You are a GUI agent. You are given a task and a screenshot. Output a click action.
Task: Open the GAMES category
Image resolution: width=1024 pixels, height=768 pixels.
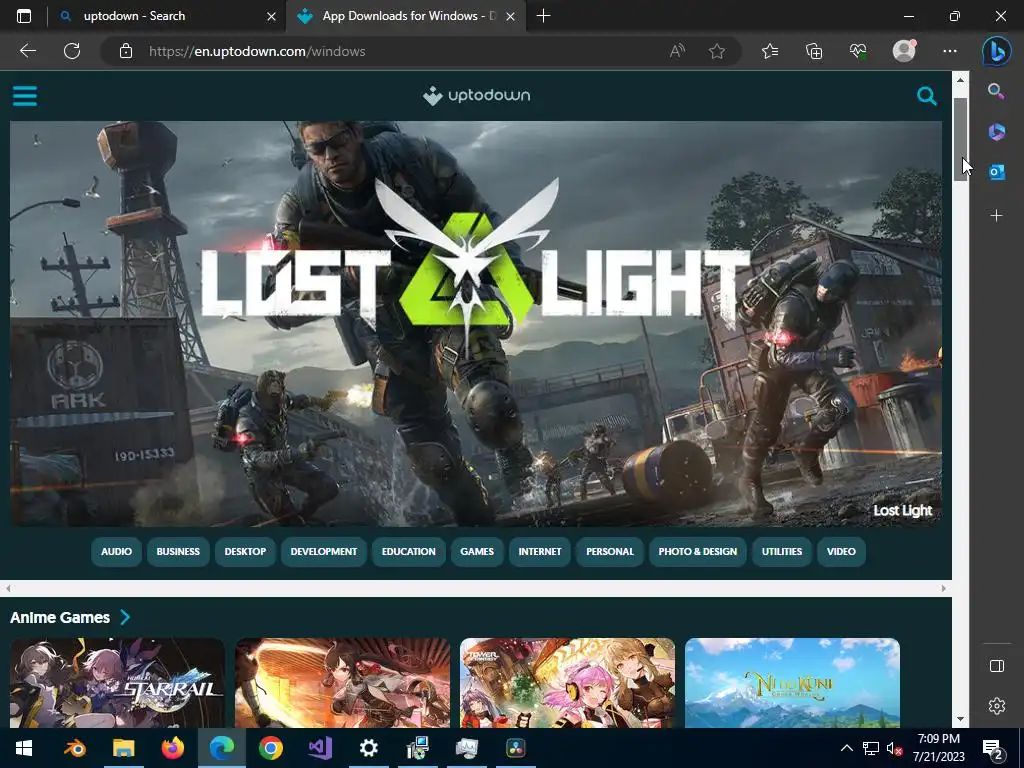click(477, 551)
